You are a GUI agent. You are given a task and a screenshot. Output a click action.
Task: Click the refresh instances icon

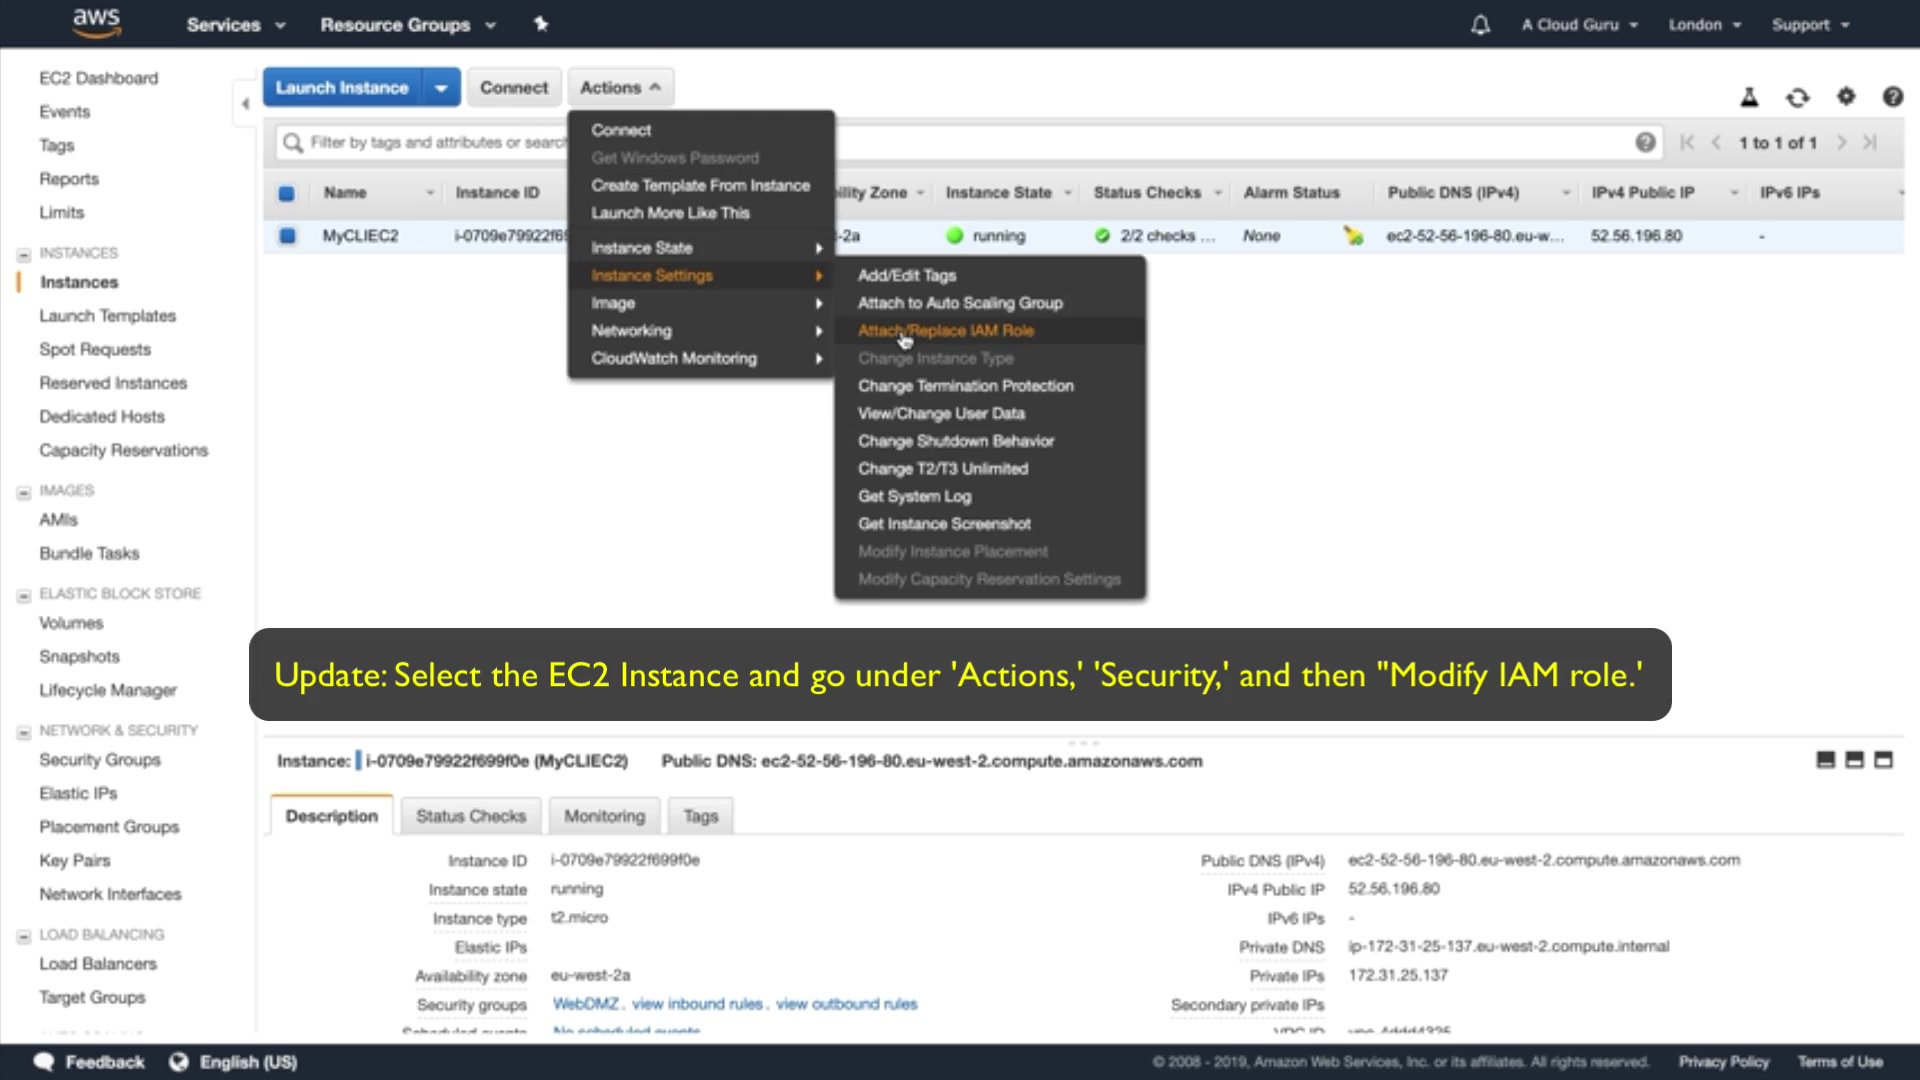(1797, 97)
